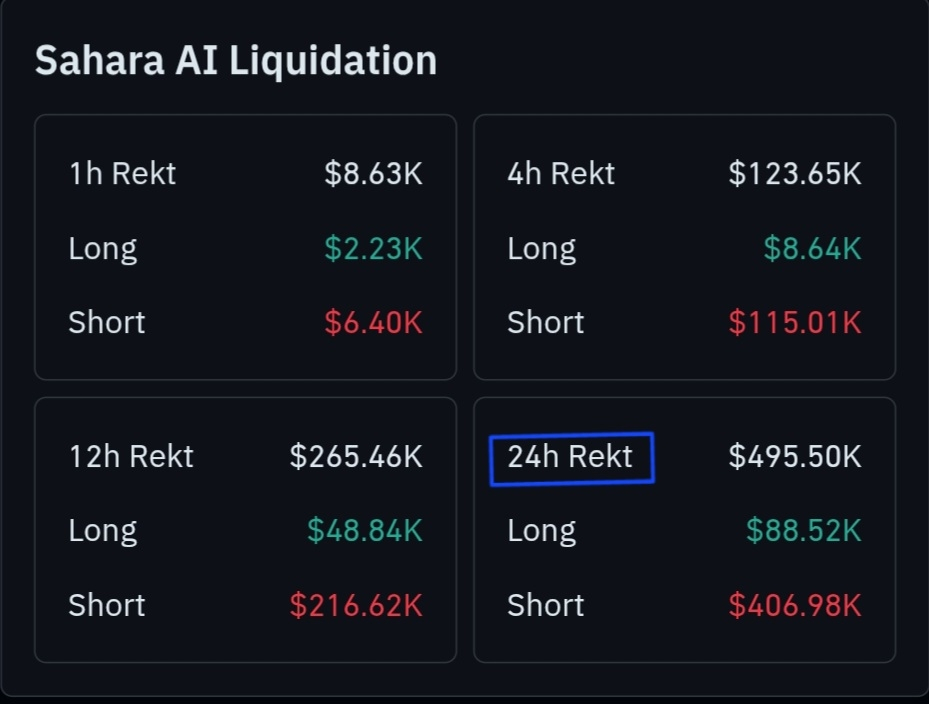The width and height of the screenshot is (929, 704).
Task: Click the 24h Rekt total $495.50K
Action: tap(794, 457)
